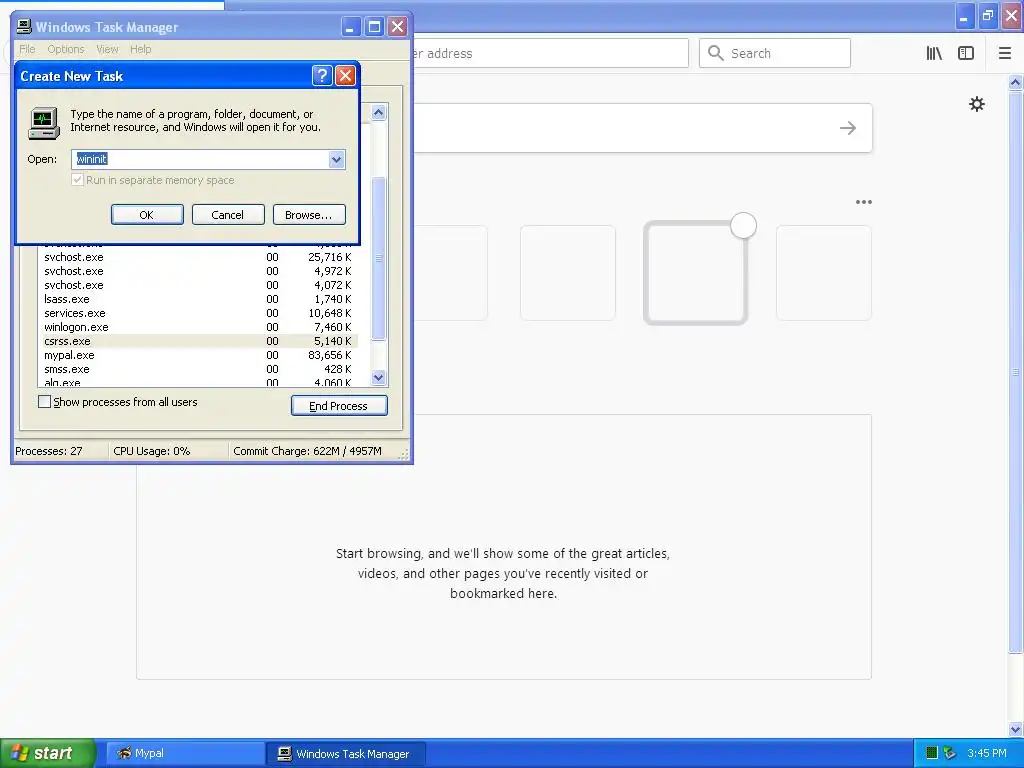Open the View menu in Task Manager
The height and width of the screenshot is (768, 1024).
coord(107,49)
